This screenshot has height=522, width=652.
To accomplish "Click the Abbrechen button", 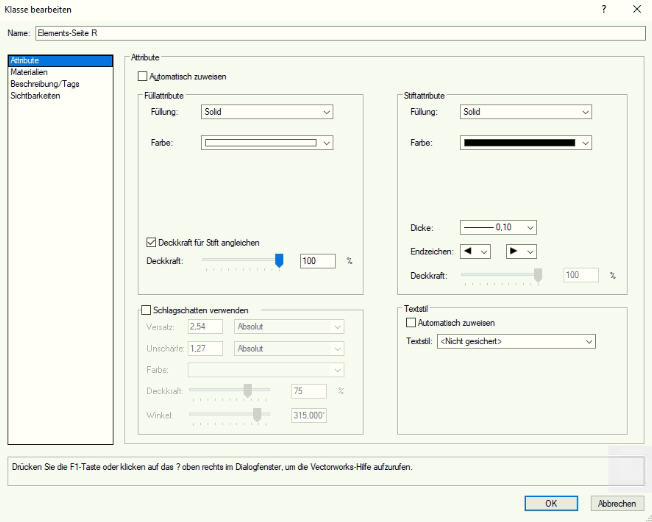I will coord(617,503).
